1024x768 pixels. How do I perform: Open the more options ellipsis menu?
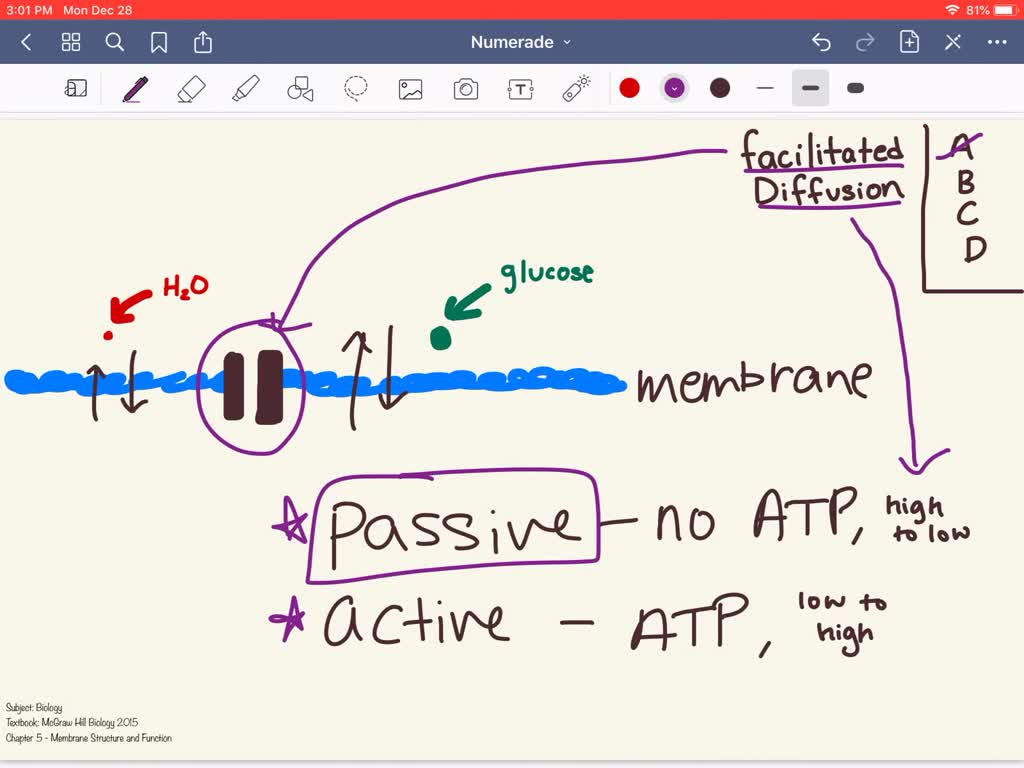[x=997, y=42]
